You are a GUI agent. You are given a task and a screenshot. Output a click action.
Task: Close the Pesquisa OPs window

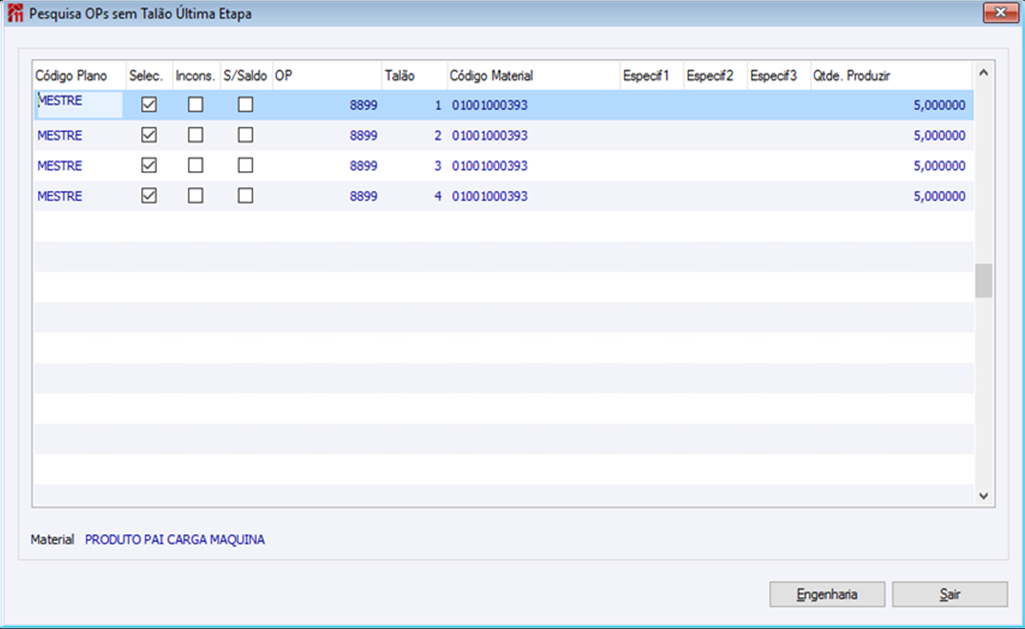(1000, 13)
